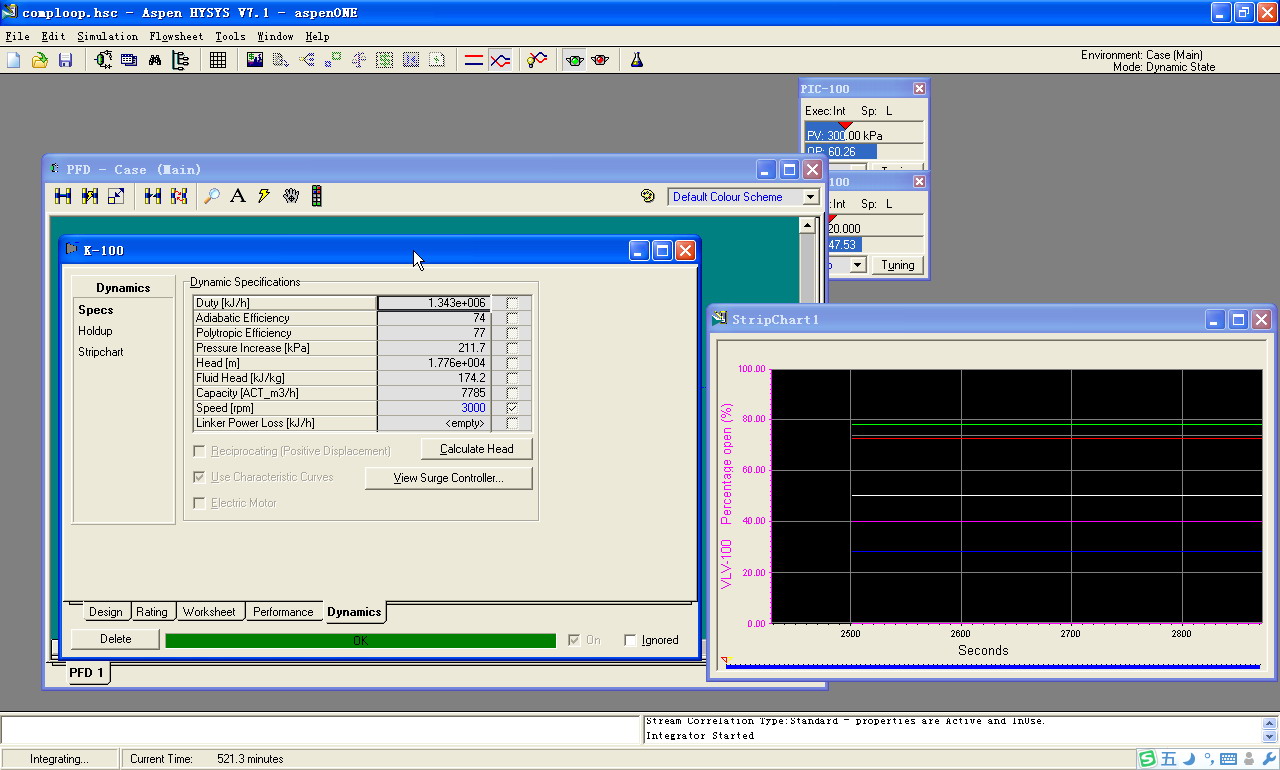
Task: Open the Flowsheet menu
Action: pos(176,36)
